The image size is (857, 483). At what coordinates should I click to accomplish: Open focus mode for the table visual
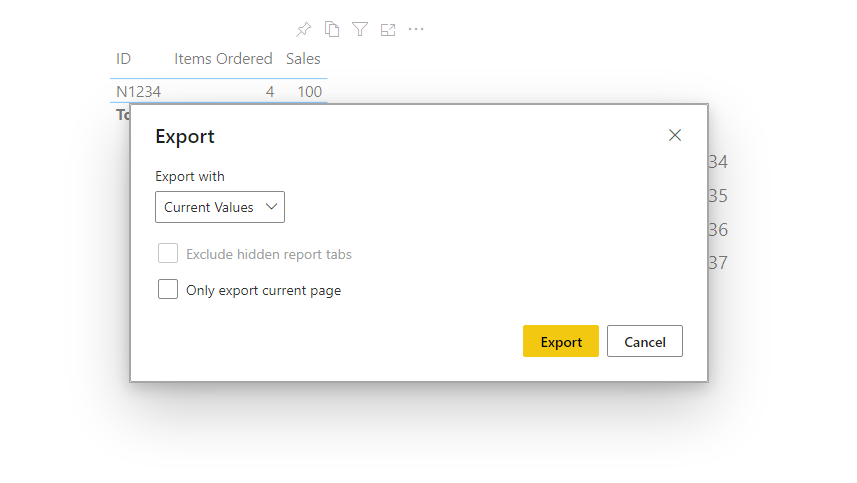(388, 30)
